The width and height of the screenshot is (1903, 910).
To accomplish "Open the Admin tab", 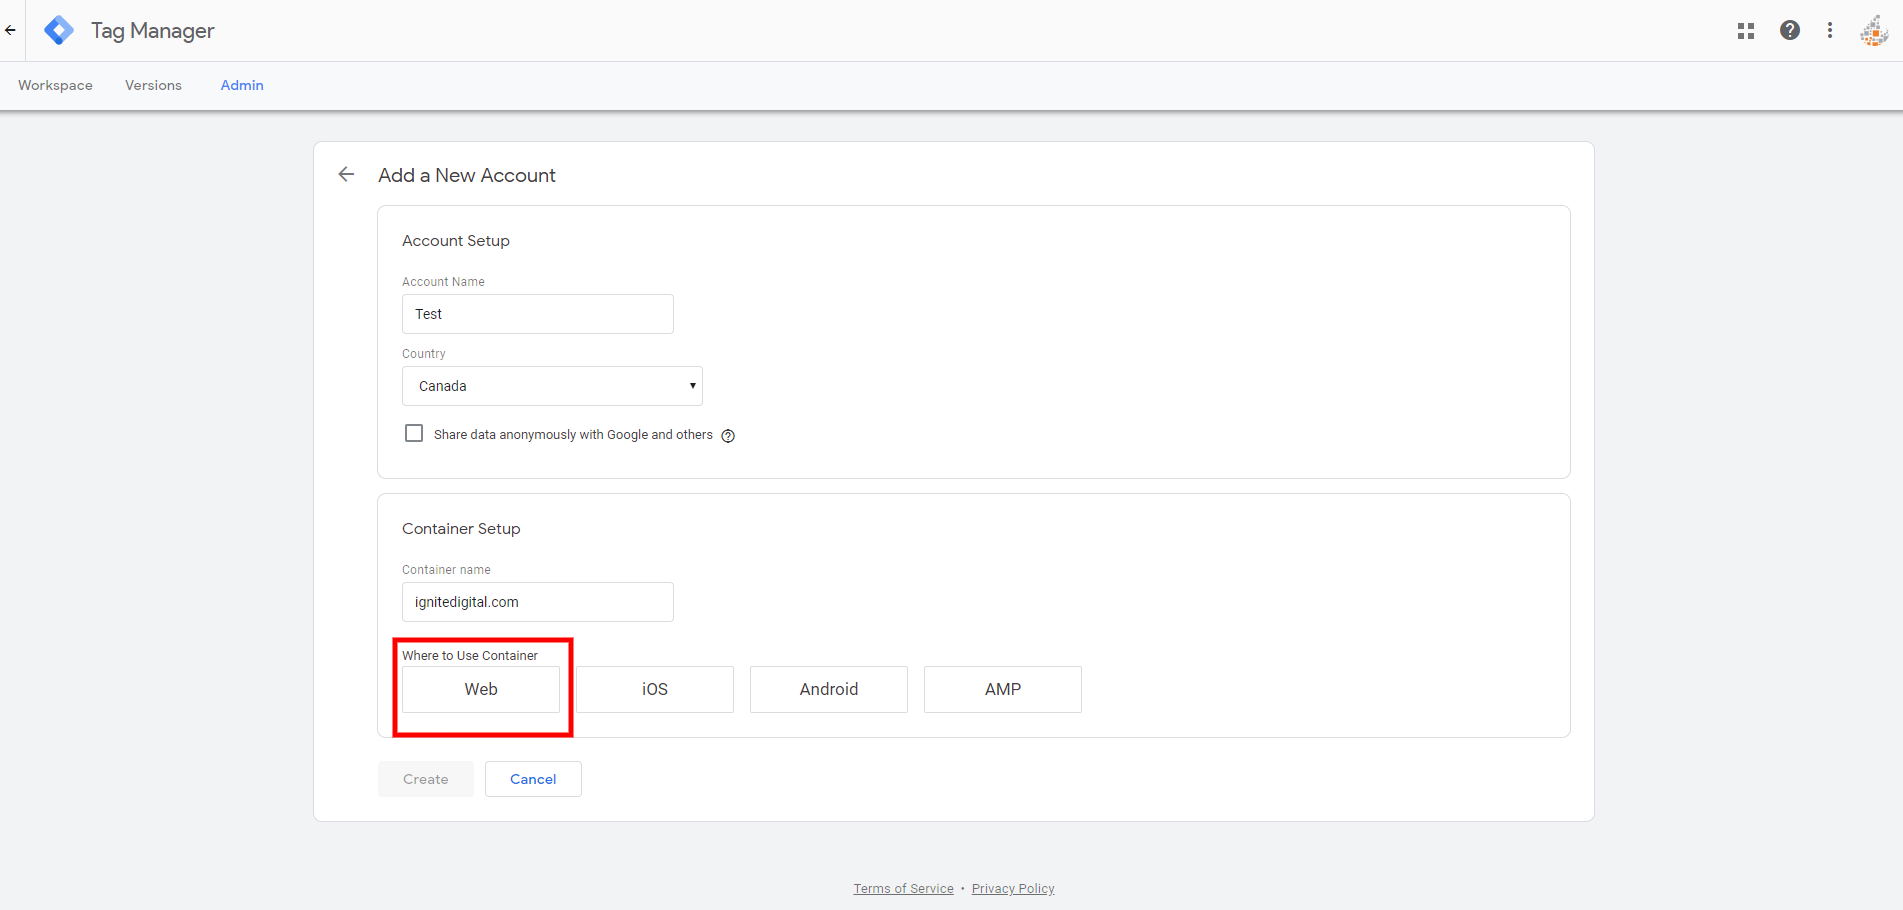I will [x=242, y=86].
